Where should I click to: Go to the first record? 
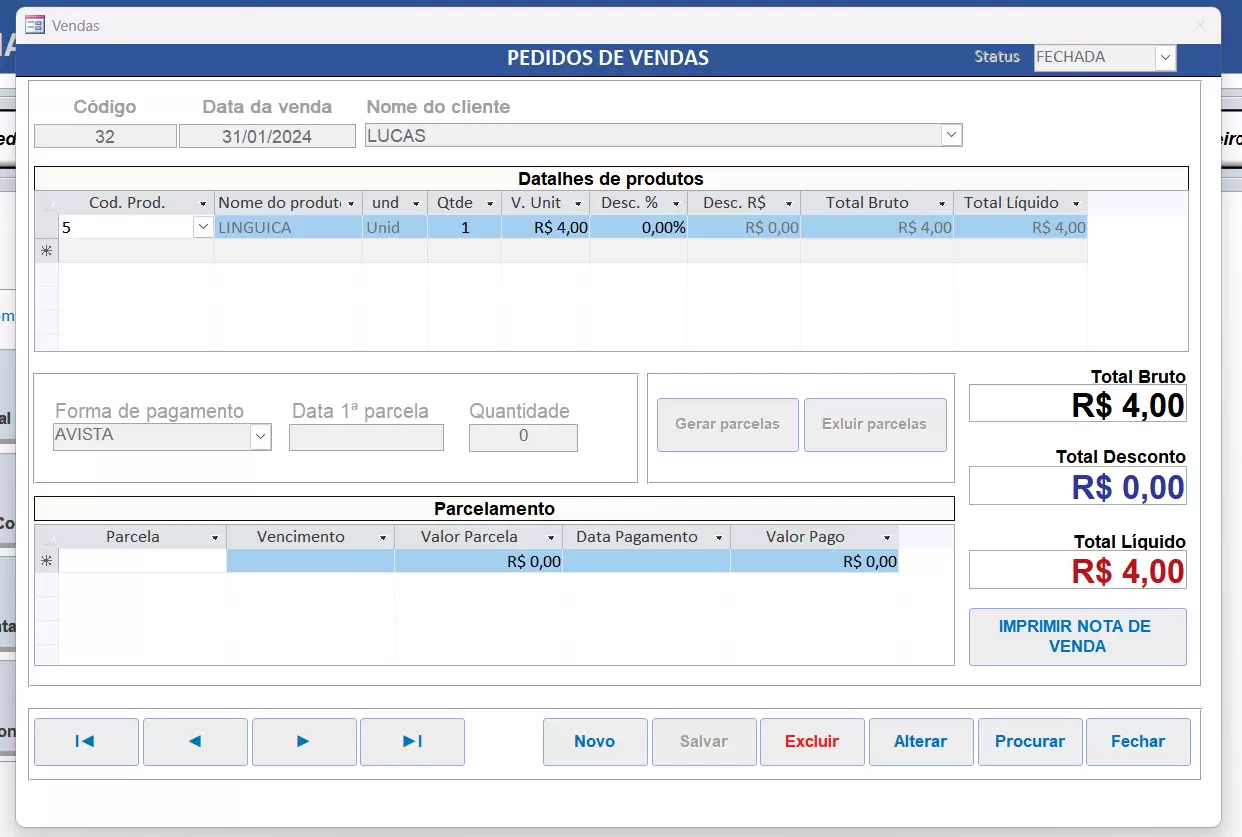(86, 742)
